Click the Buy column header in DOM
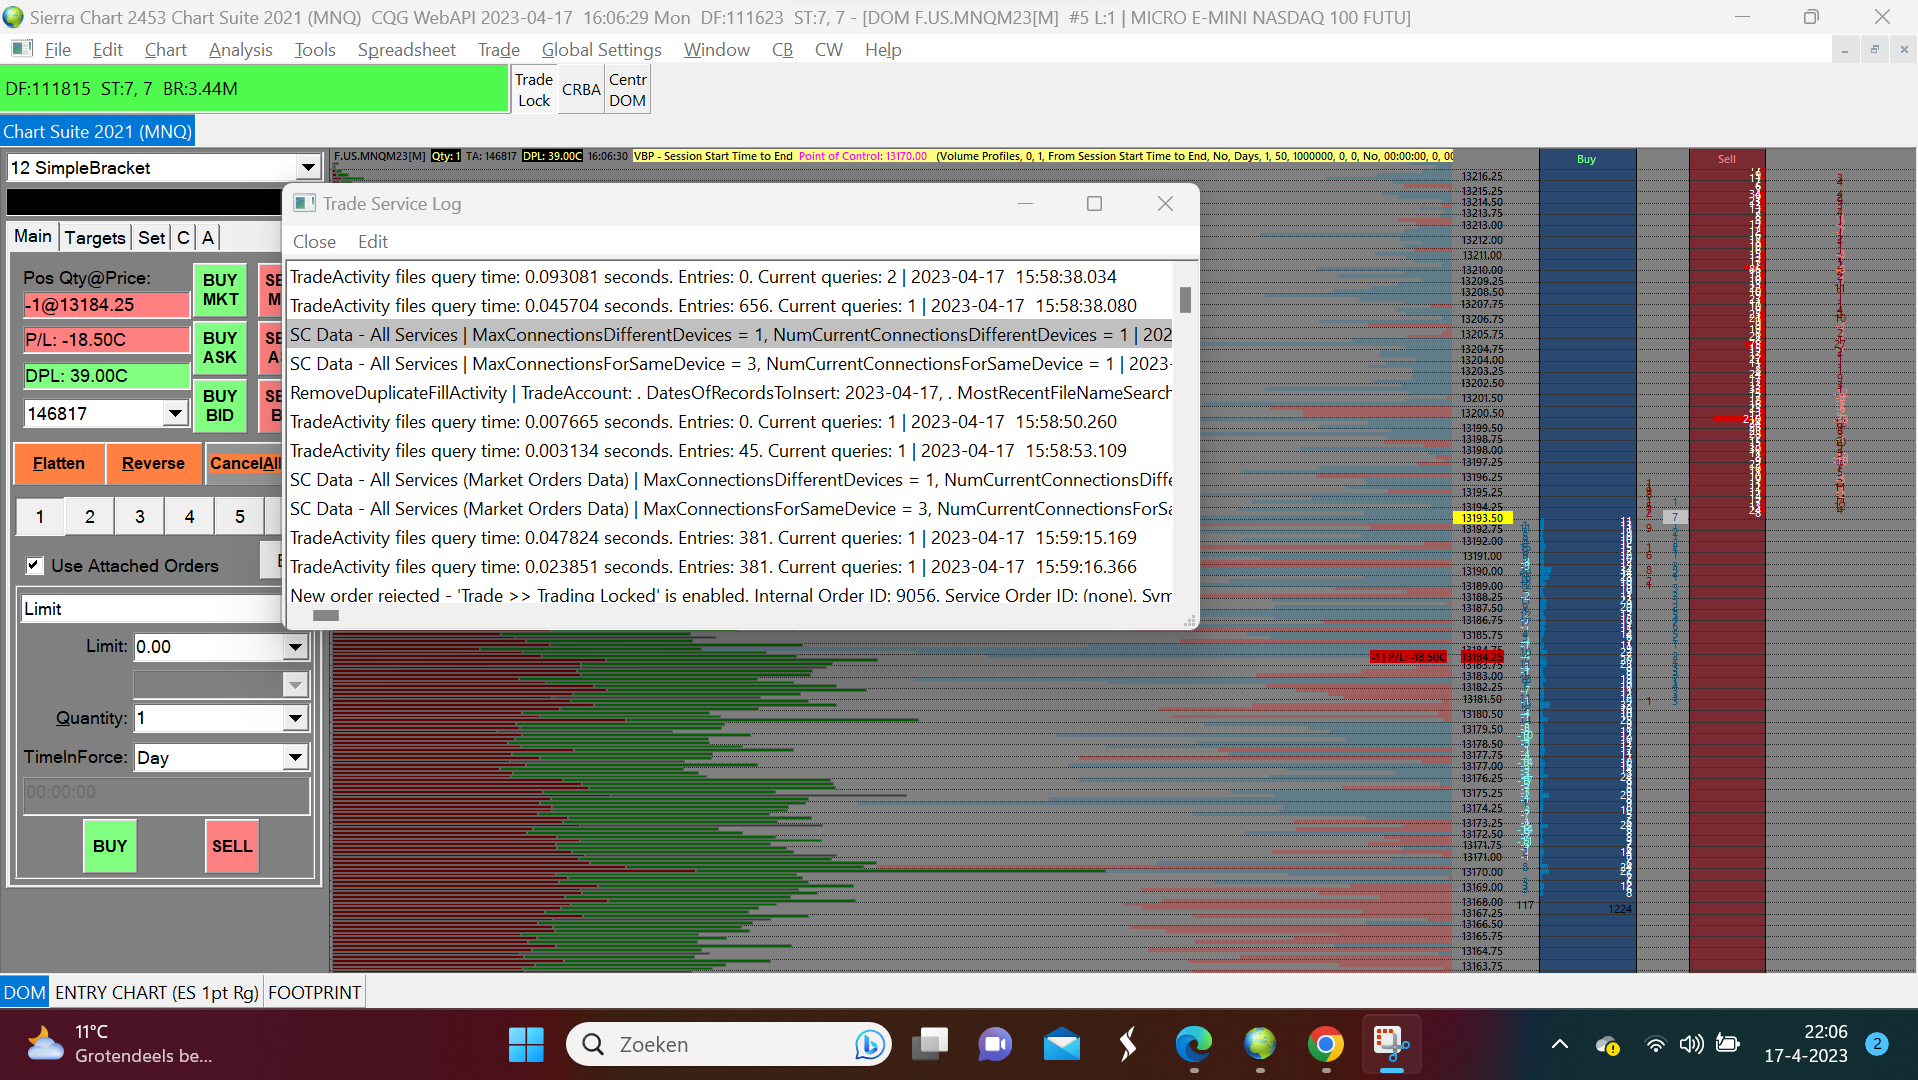This screenshot has height=1080, width=1918. 1587,159
